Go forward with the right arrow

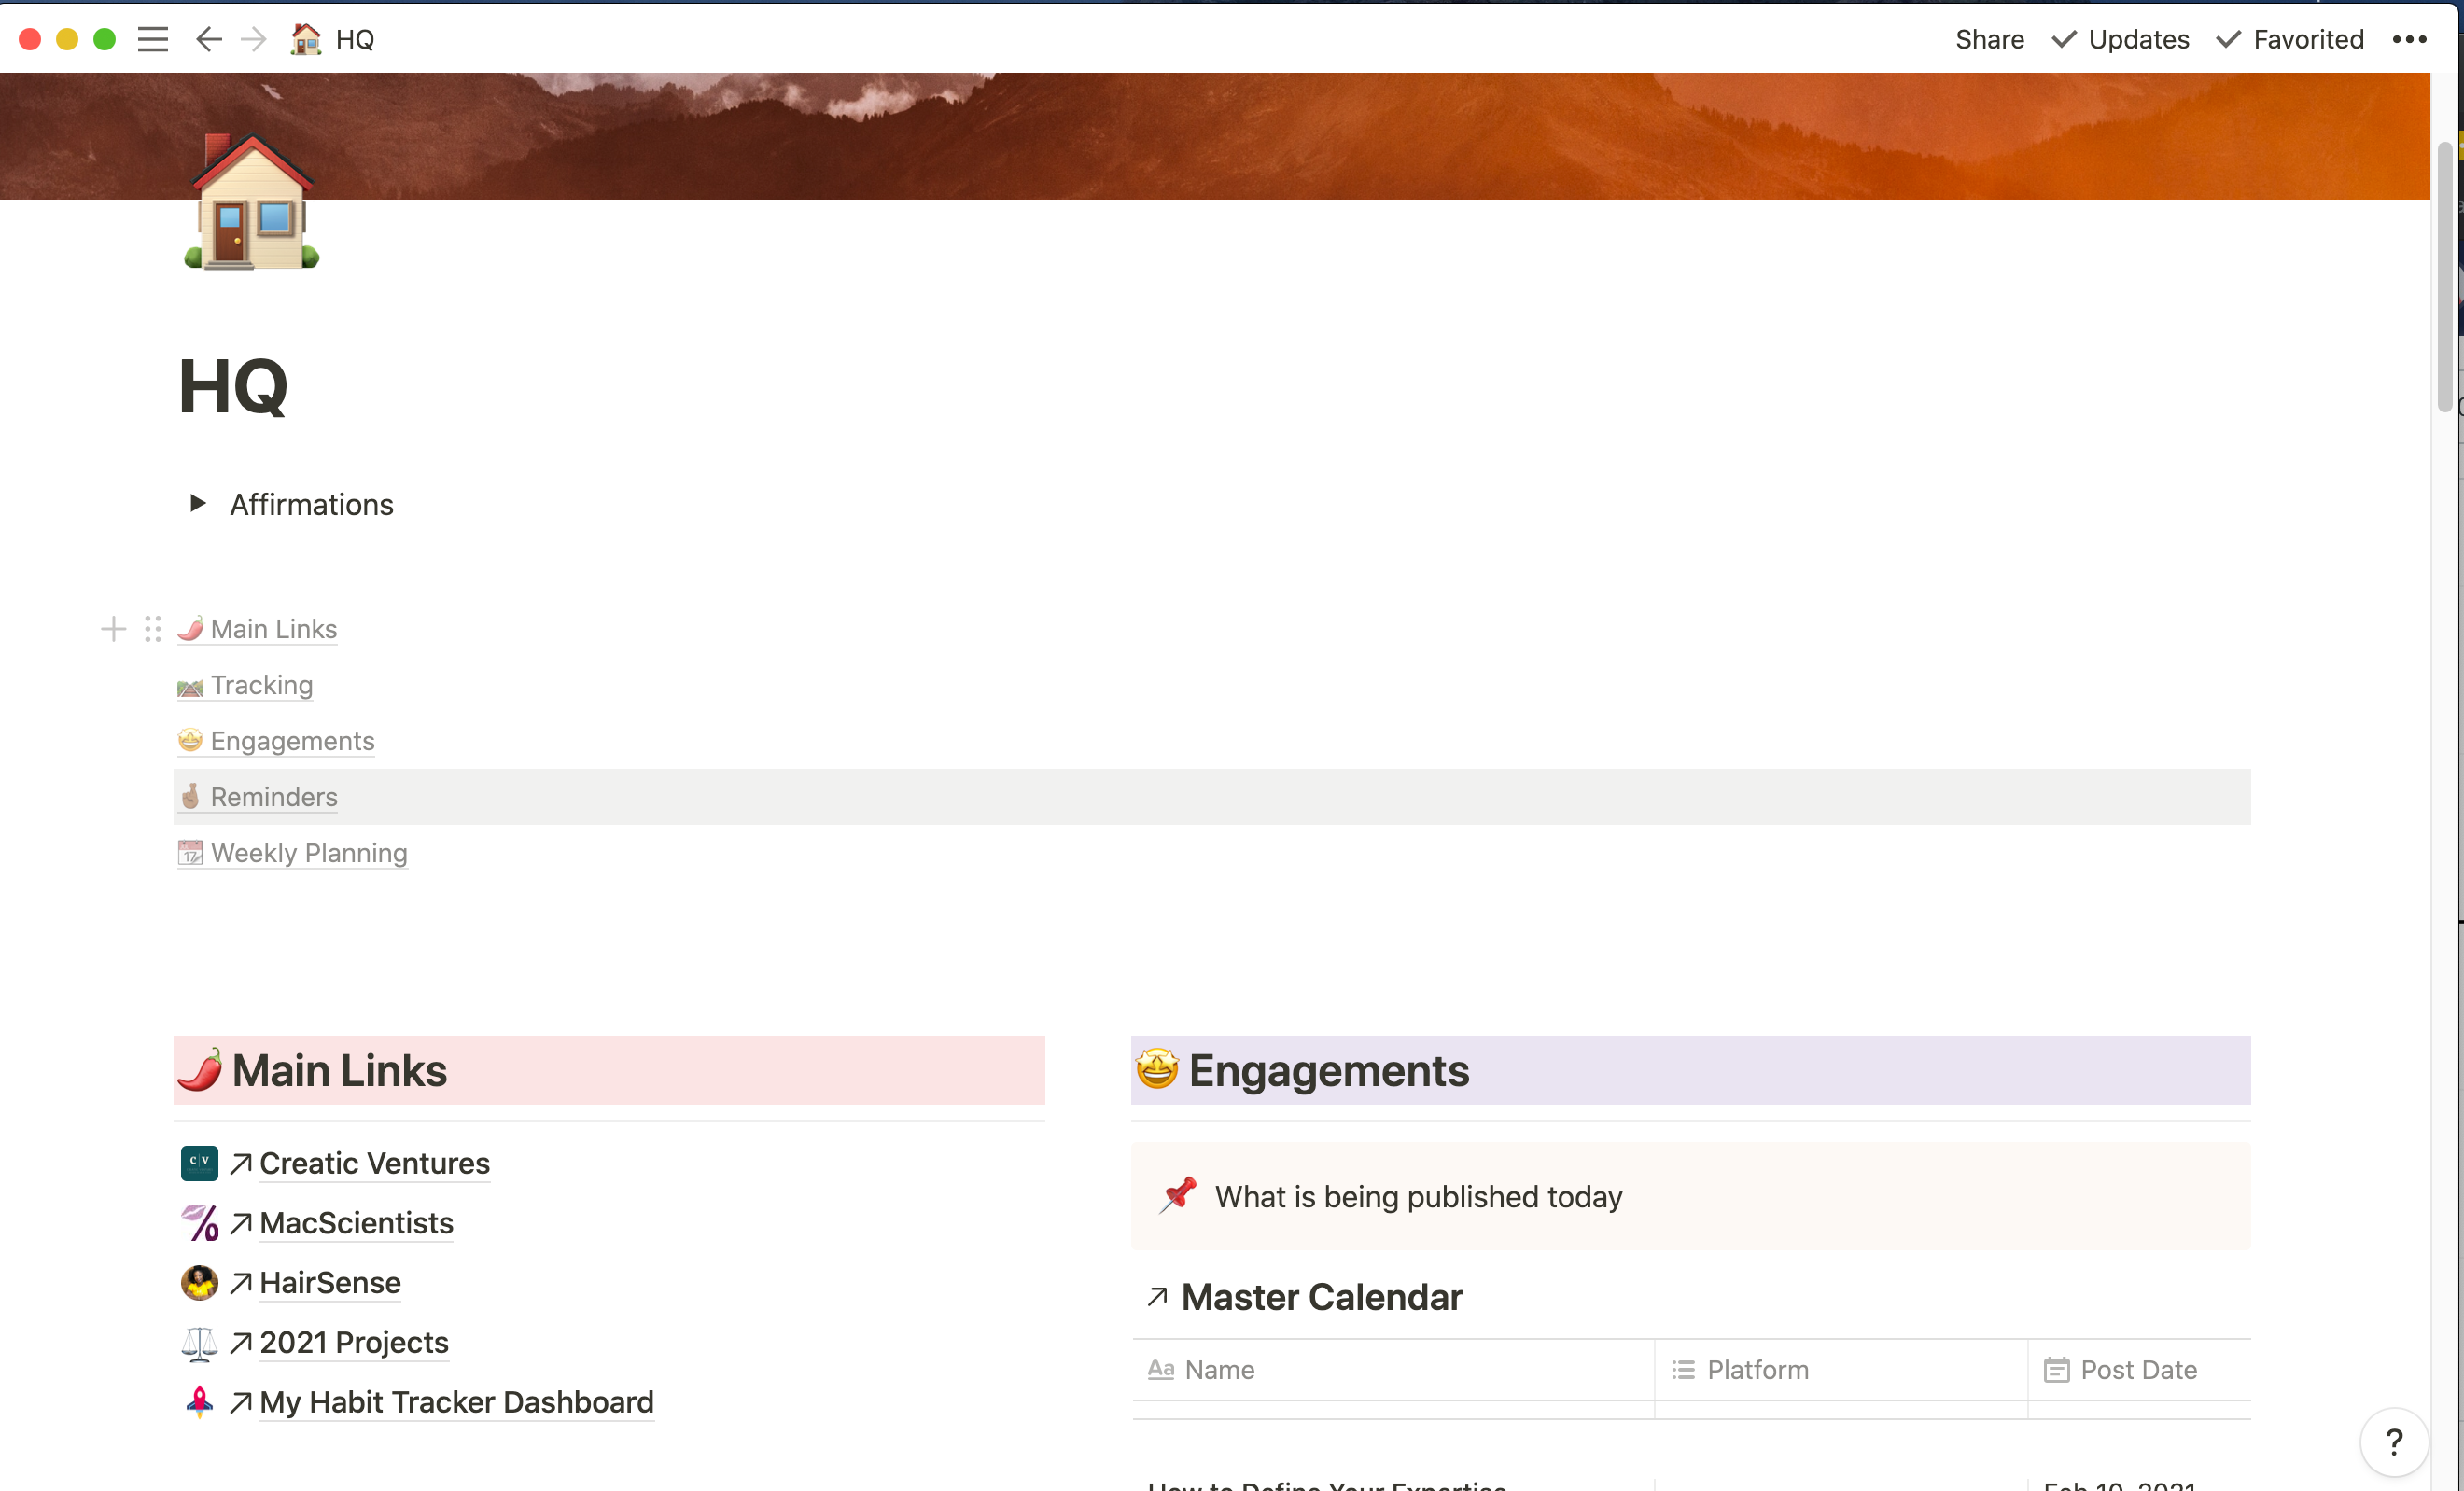pos(254,39)
